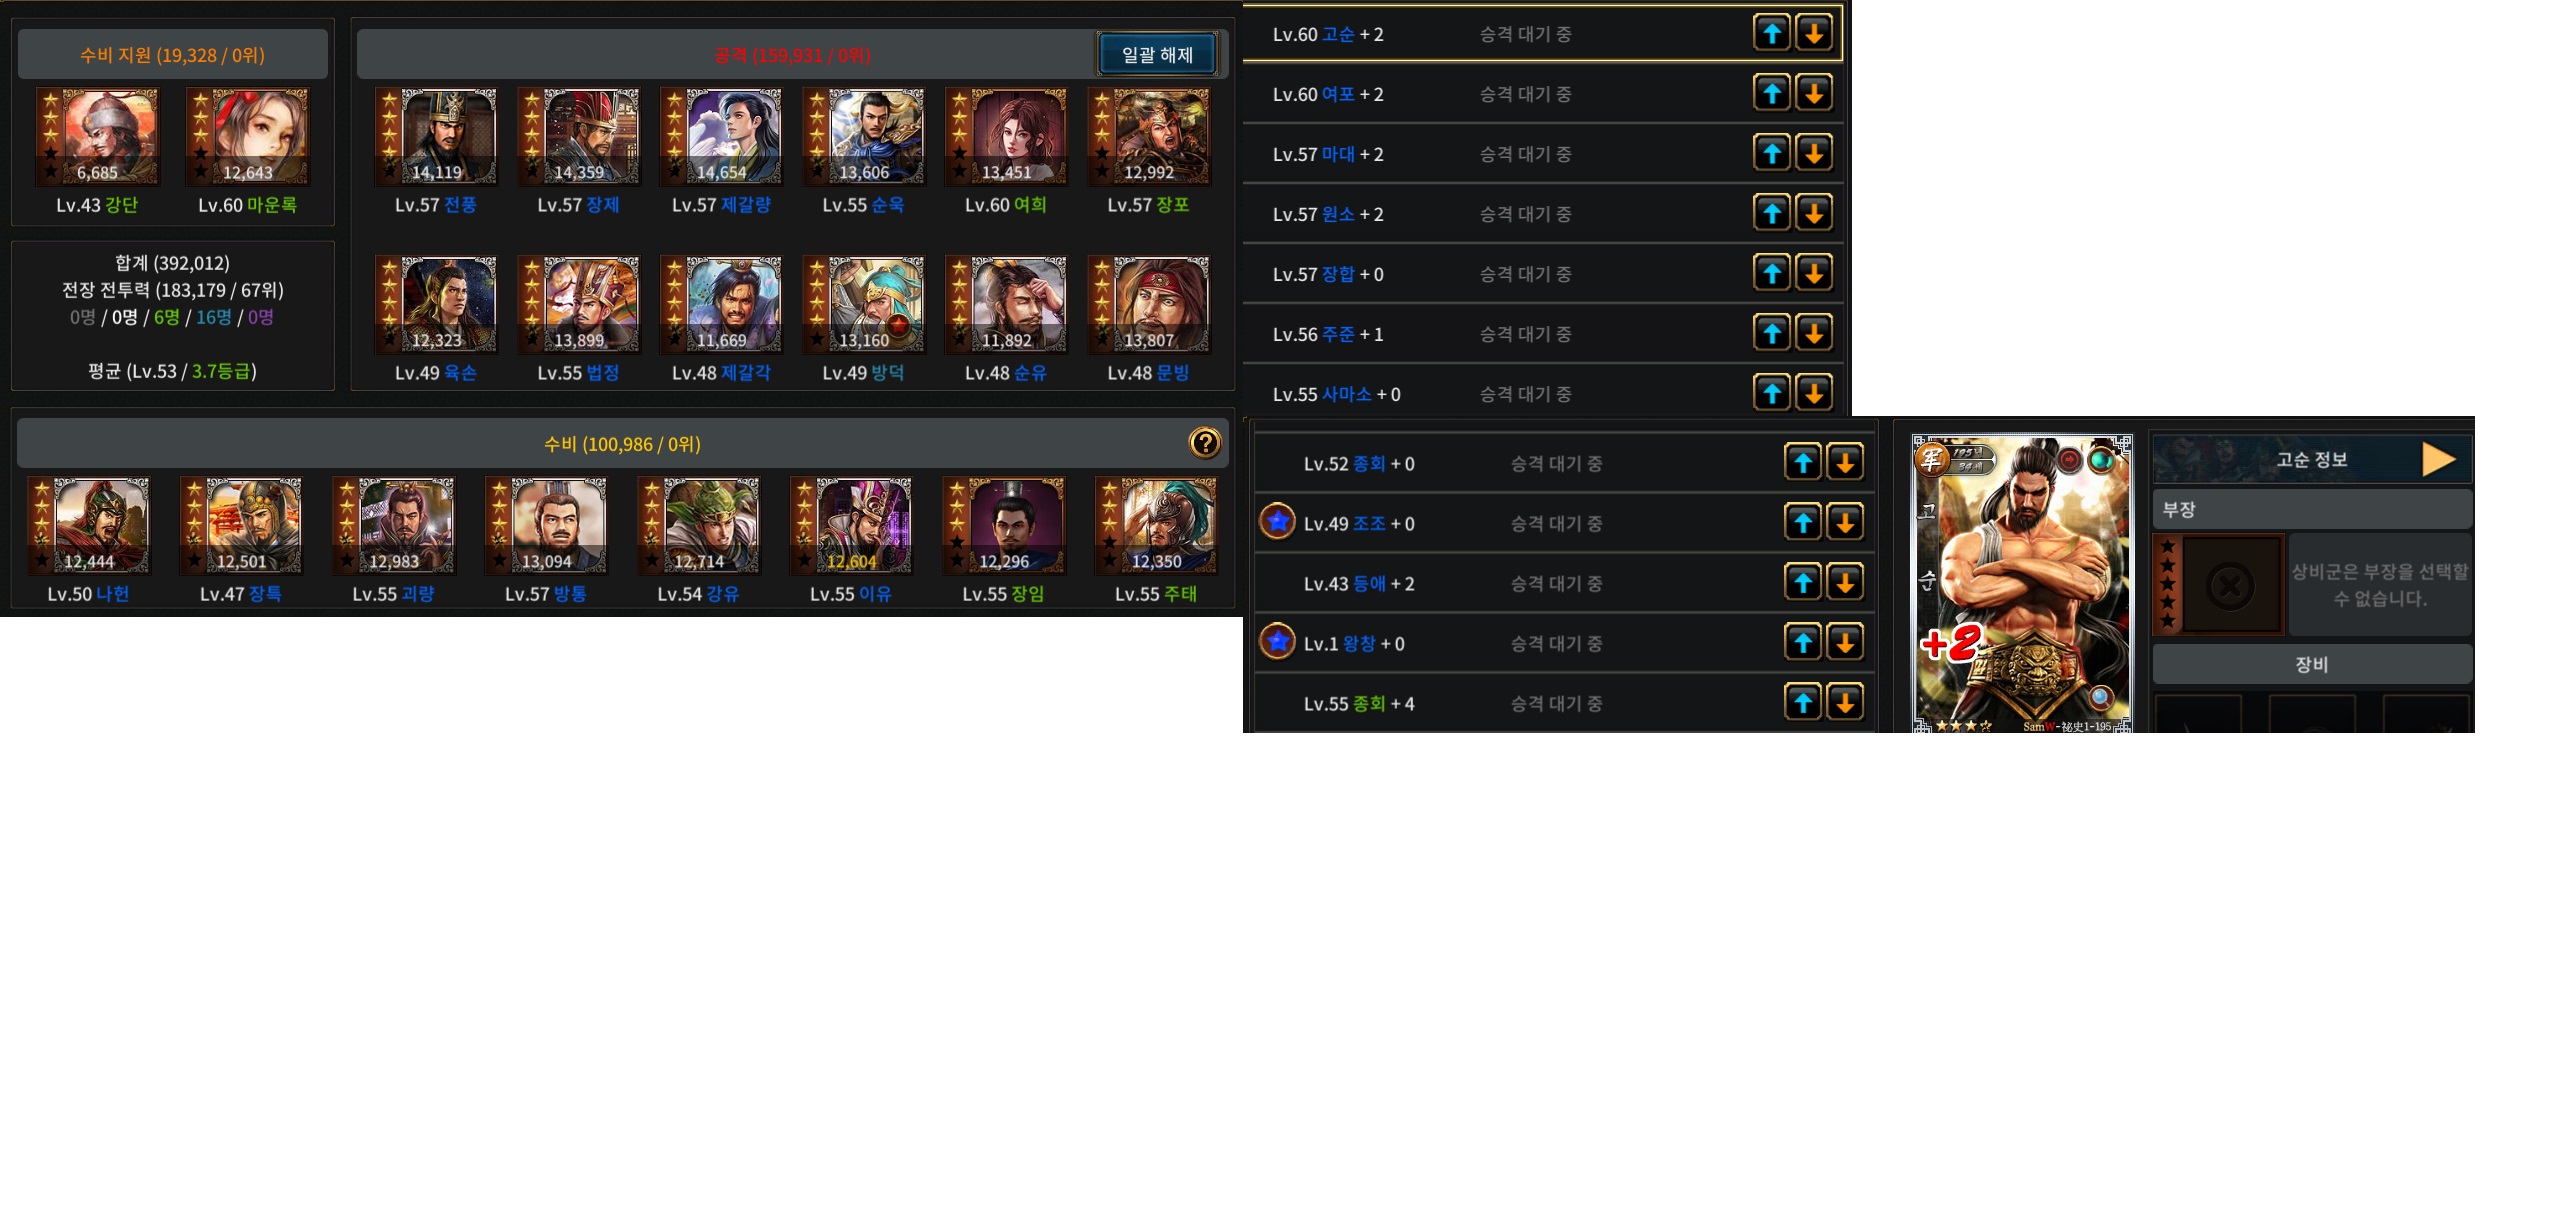
Task: Select the Lv.57 장합 +0 row
Action: 1542,273
